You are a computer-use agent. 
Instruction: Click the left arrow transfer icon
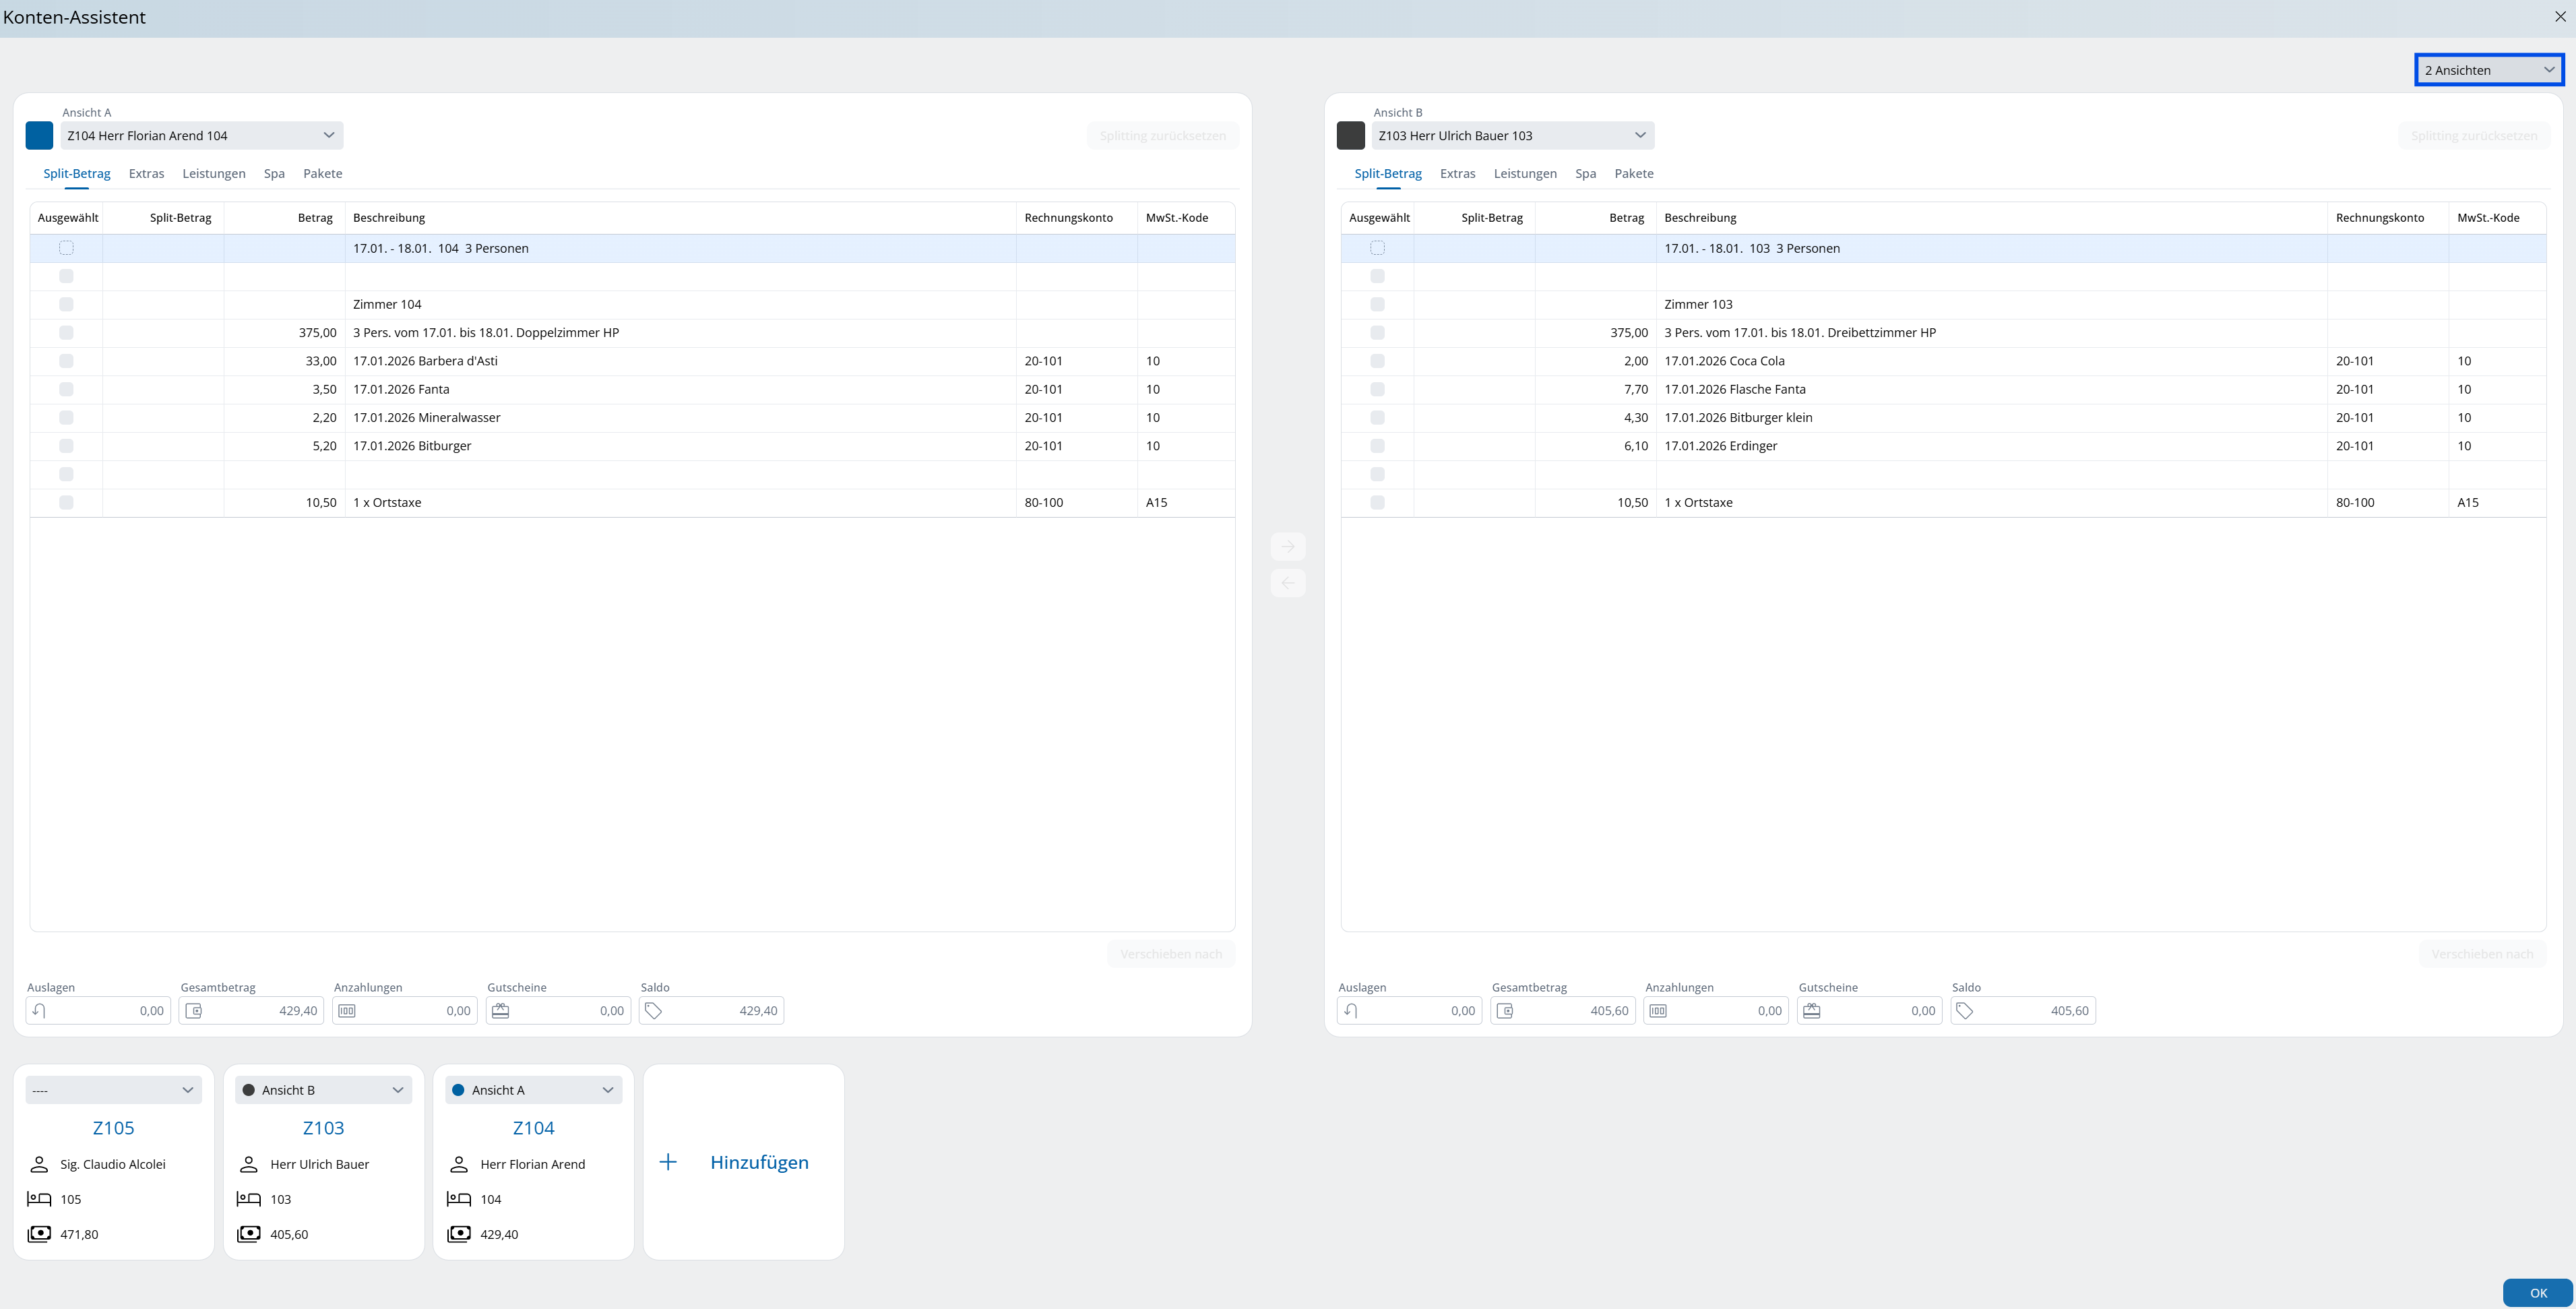click(x=1288, y=583)
